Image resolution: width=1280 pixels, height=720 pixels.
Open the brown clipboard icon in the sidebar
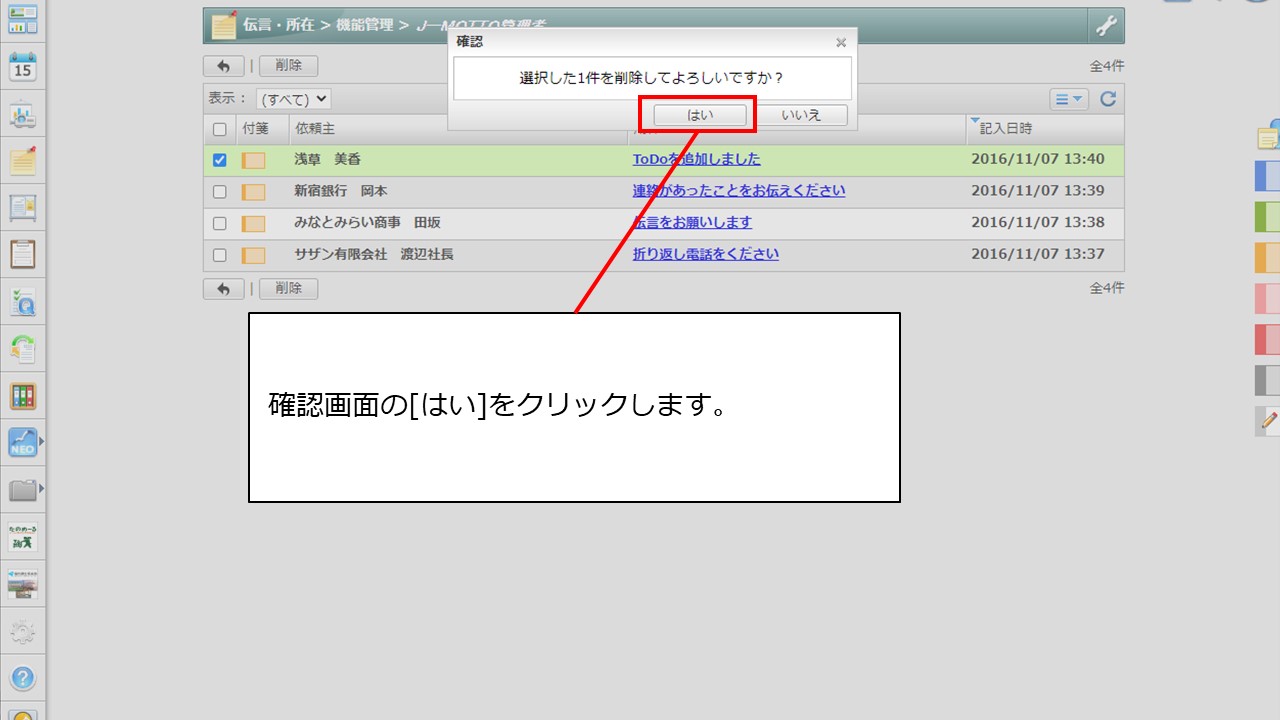tap(22, 254)
